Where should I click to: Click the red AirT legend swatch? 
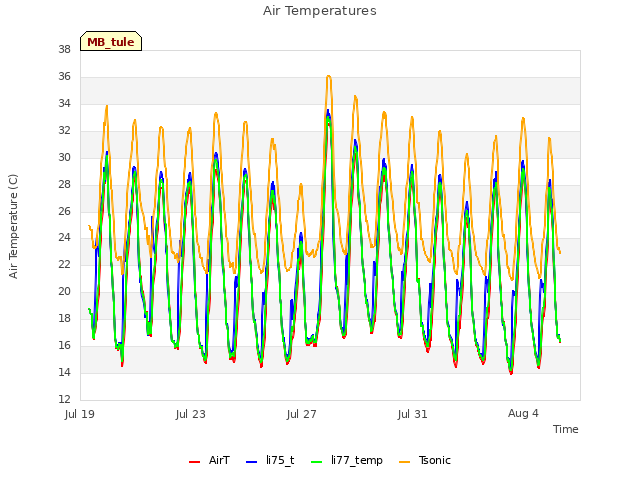194,462
